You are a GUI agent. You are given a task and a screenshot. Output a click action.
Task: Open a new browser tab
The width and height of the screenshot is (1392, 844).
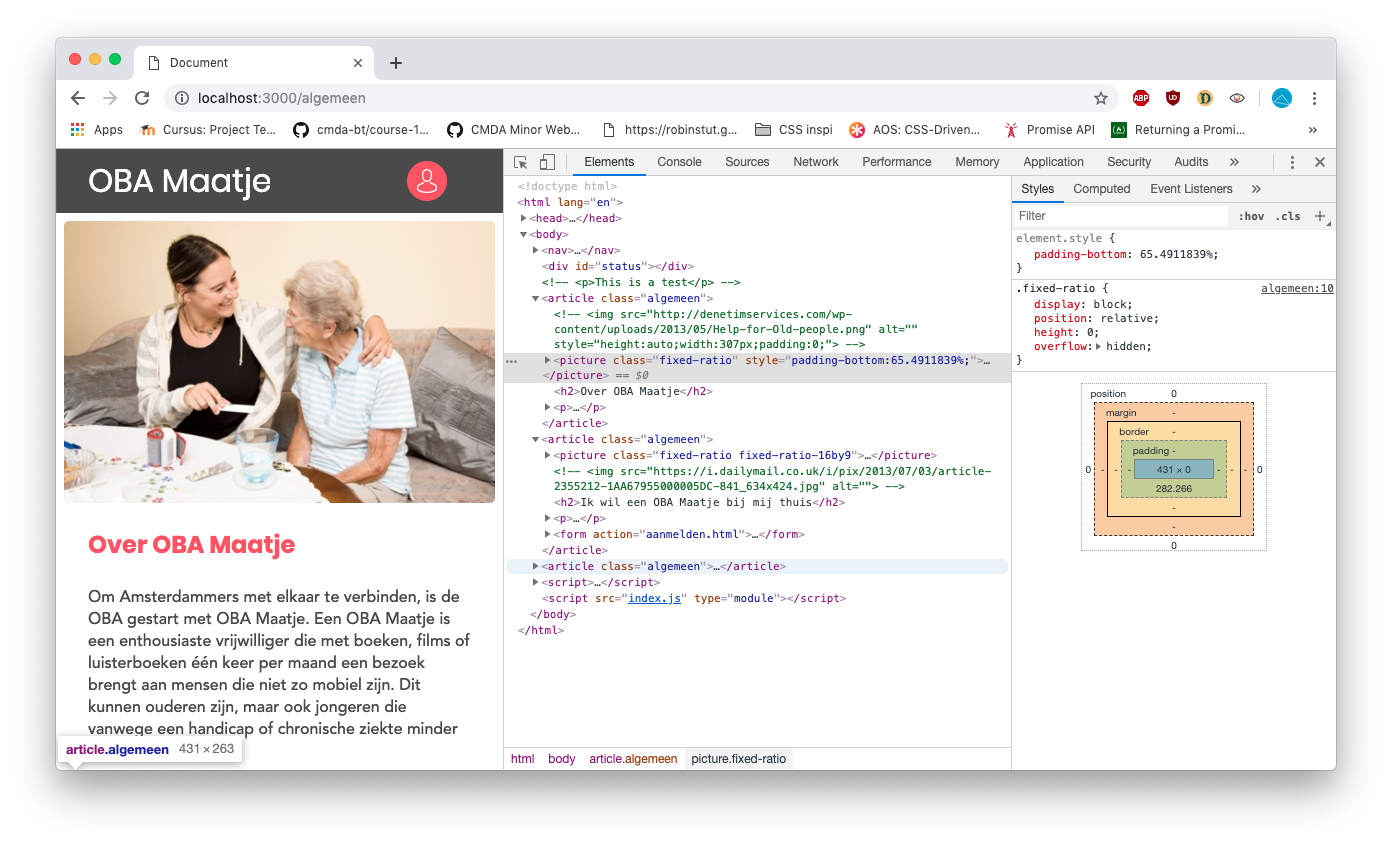[x=396, y=63]
